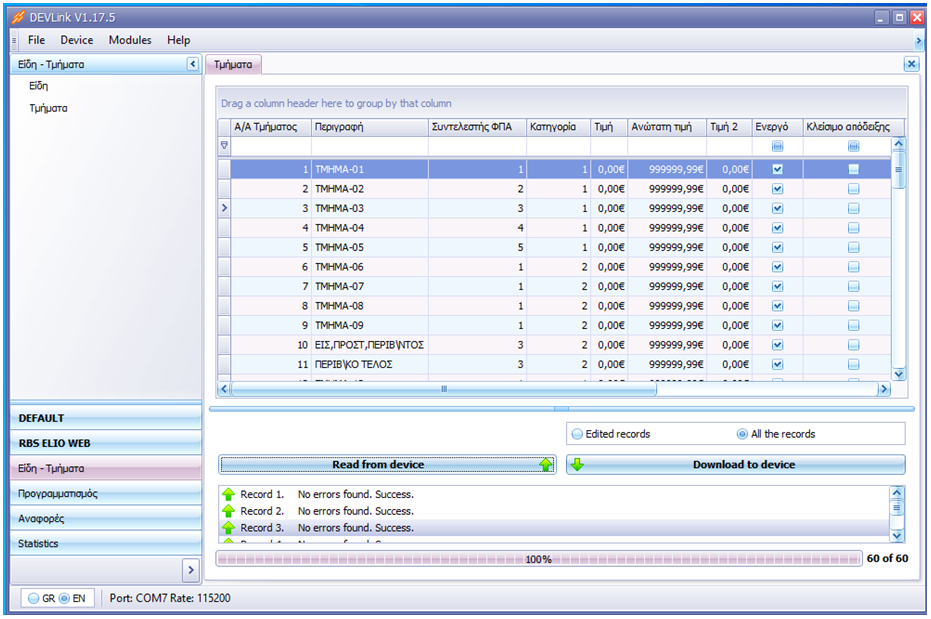Open the Προγραμματισμός navigation group
The width and height of the screenshot is (931, 619).
58,494
